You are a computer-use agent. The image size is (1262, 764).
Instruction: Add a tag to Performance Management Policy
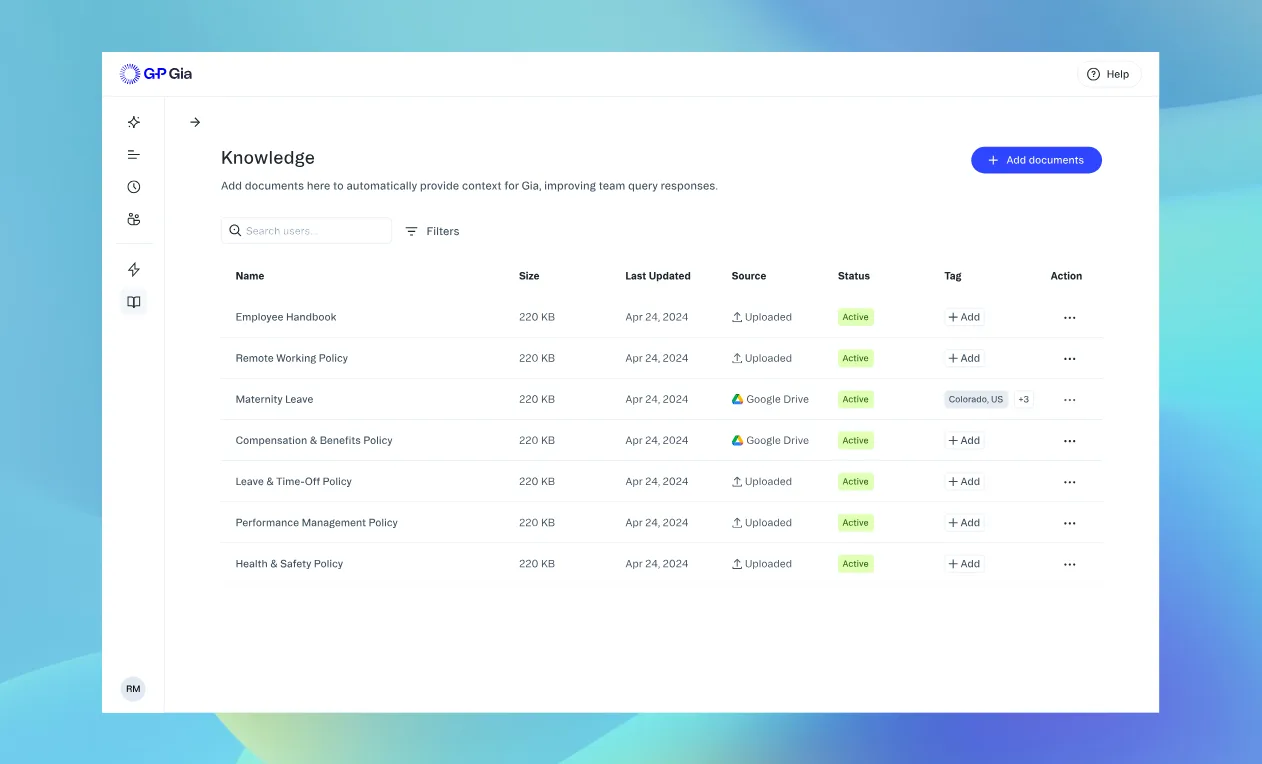click(x=964, y=523)
